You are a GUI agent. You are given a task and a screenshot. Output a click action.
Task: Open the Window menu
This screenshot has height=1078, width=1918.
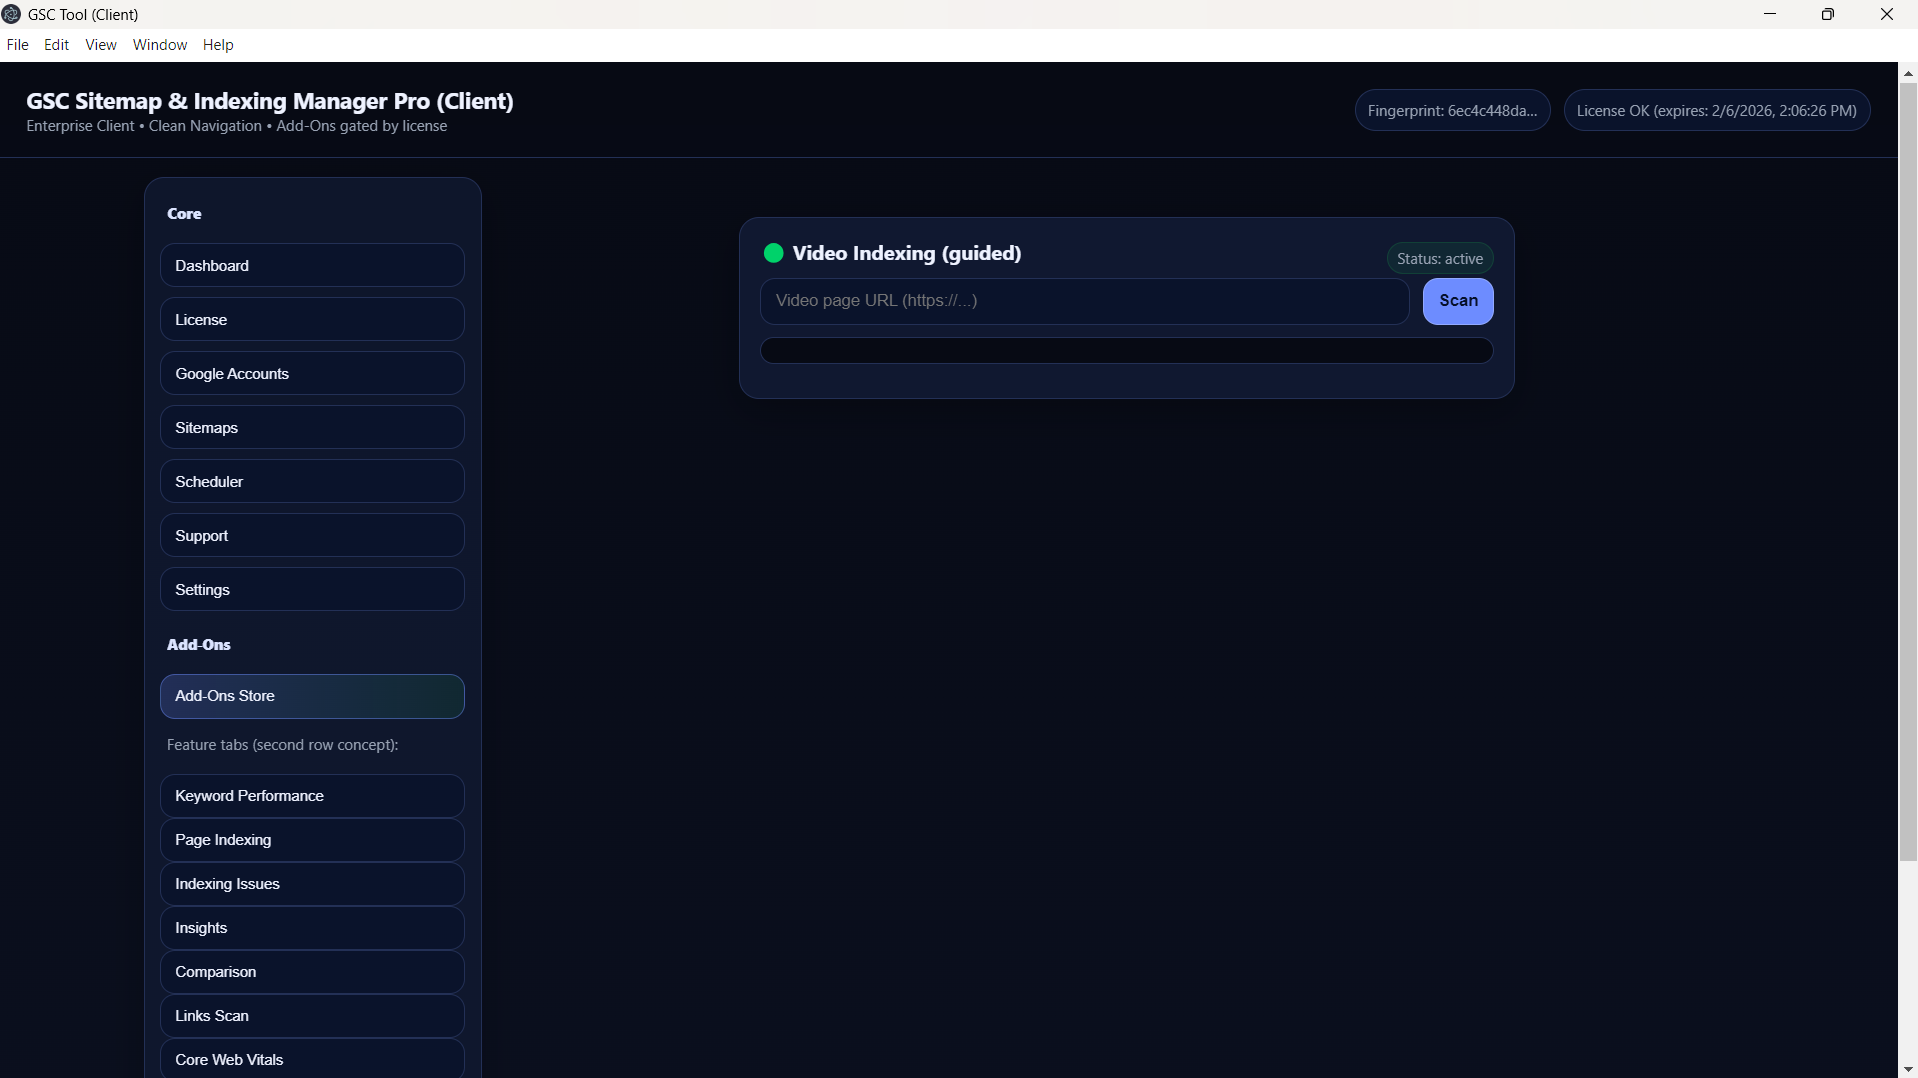(x=159, y=45)
